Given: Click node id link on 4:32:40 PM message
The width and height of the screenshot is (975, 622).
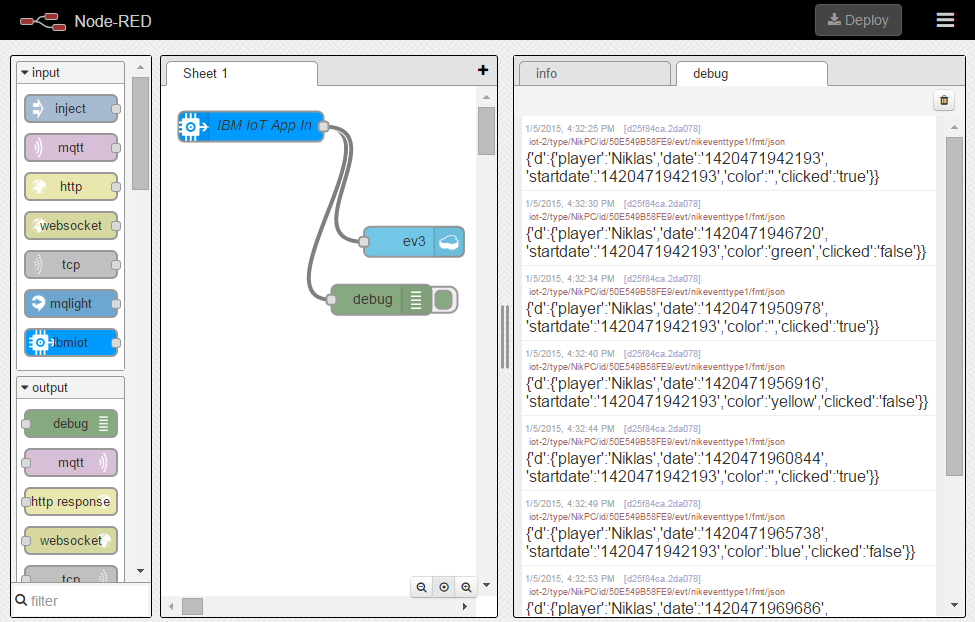Looking at the screenshot, I should (x=662, y=353).
